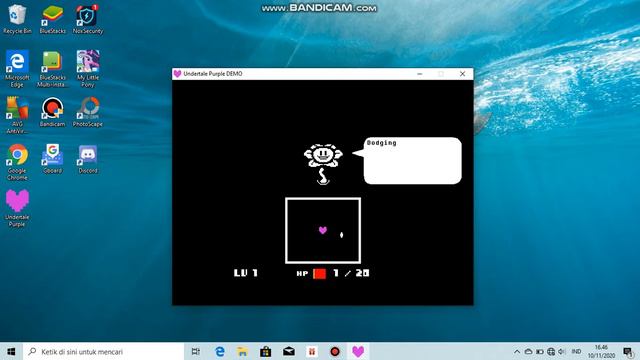The width and height of the screenshot is (640, 360).
Task: Open the OneDrive cloud tray icon
Action: 528,351
